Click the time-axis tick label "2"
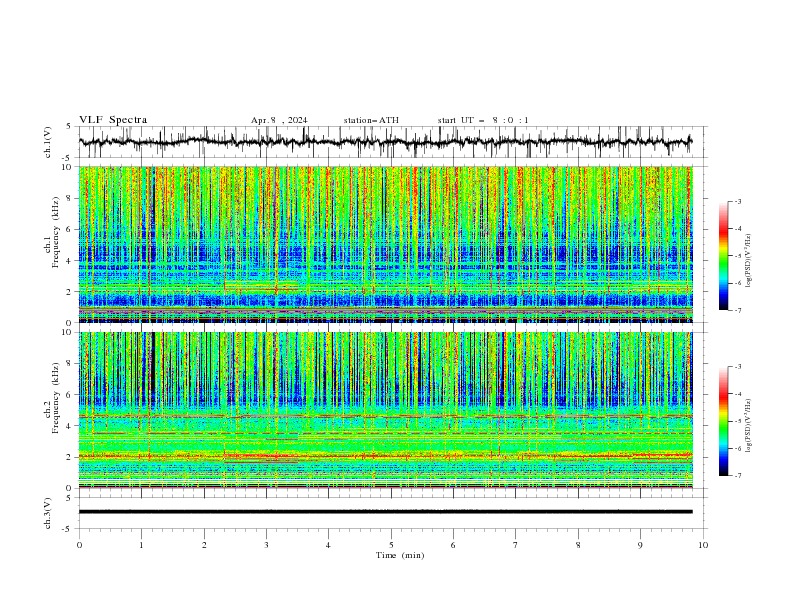This screenshot has height=612, width=792. click(x=204, y=545)
